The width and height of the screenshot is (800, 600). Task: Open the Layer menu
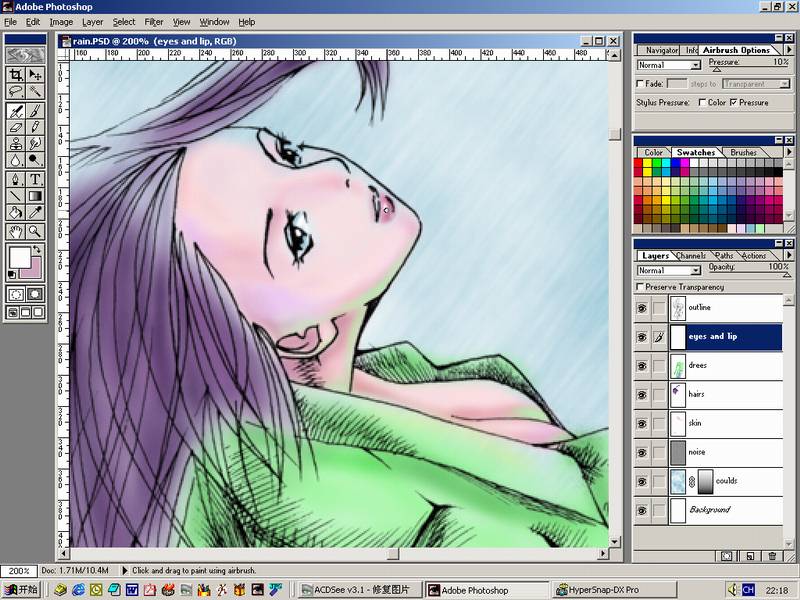[92, 22]
